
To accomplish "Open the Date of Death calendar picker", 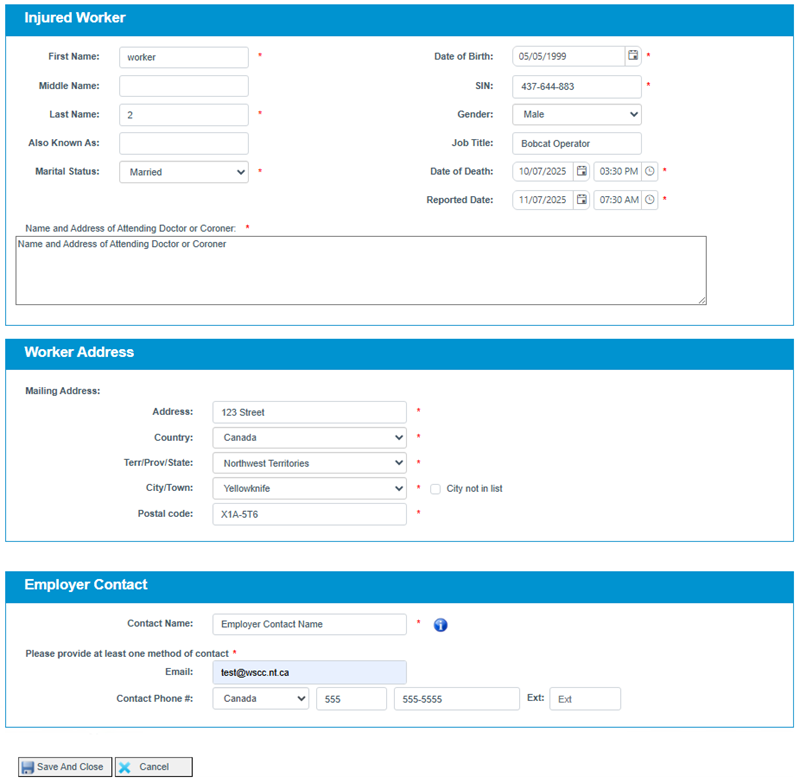I will pos(581,171).
